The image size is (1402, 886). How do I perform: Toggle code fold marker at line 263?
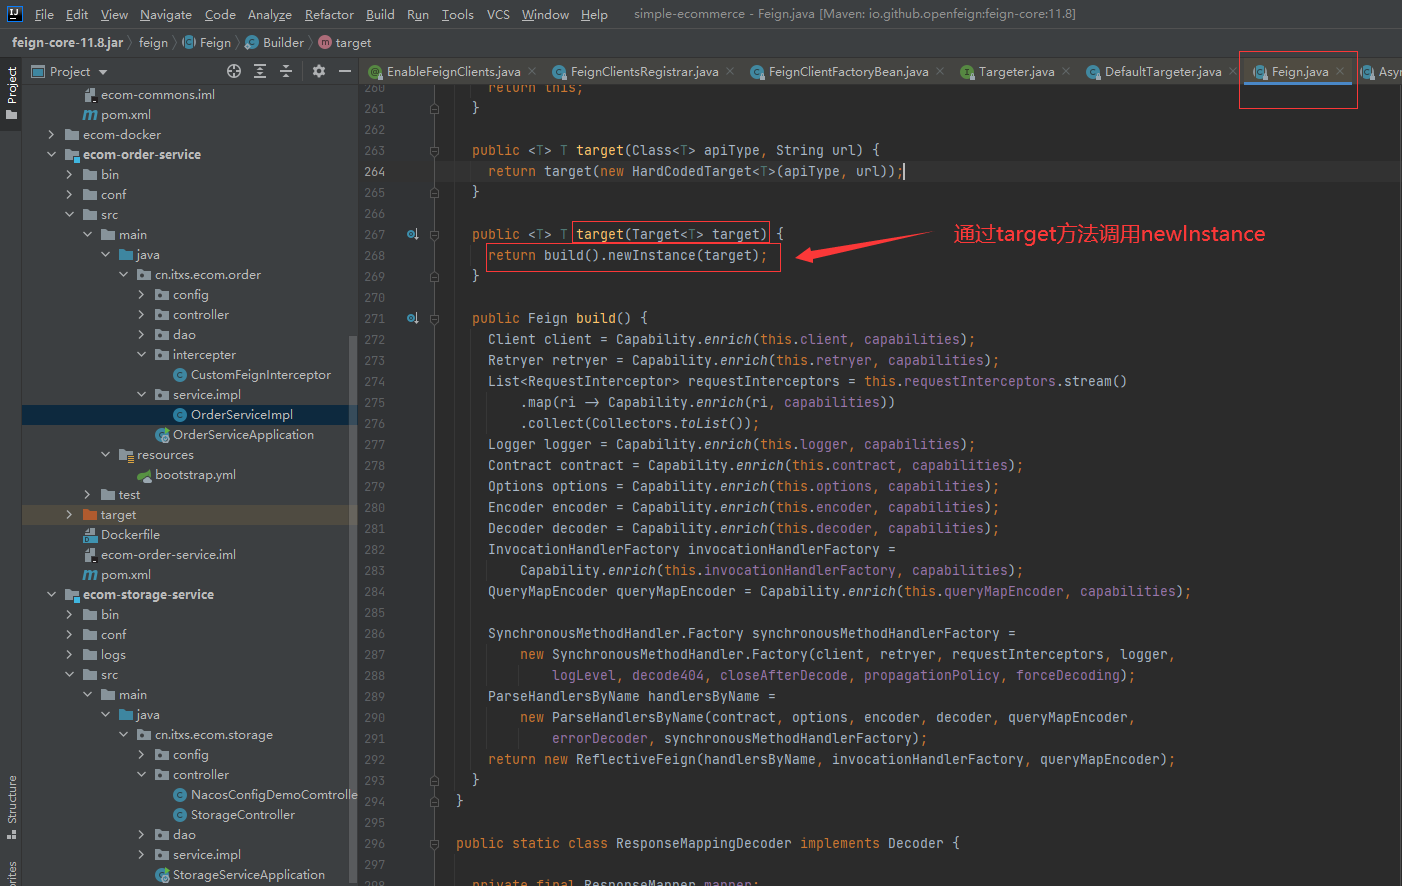(x=435, y=151)
